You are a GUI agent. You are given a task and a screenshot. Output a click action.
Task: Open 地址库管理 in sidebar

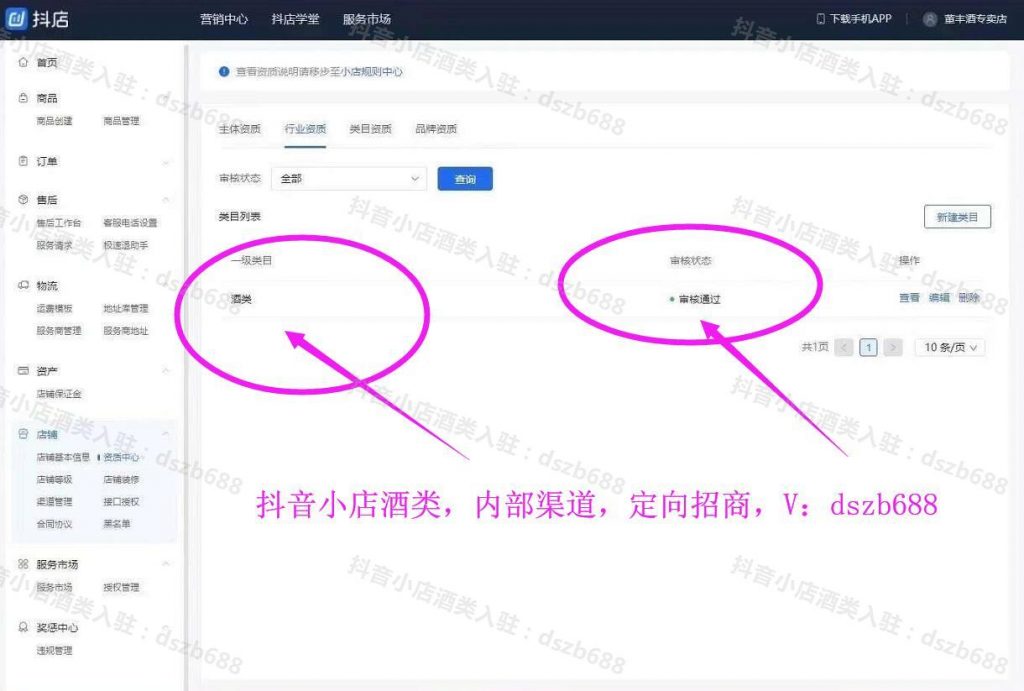(x=125, y=308)
